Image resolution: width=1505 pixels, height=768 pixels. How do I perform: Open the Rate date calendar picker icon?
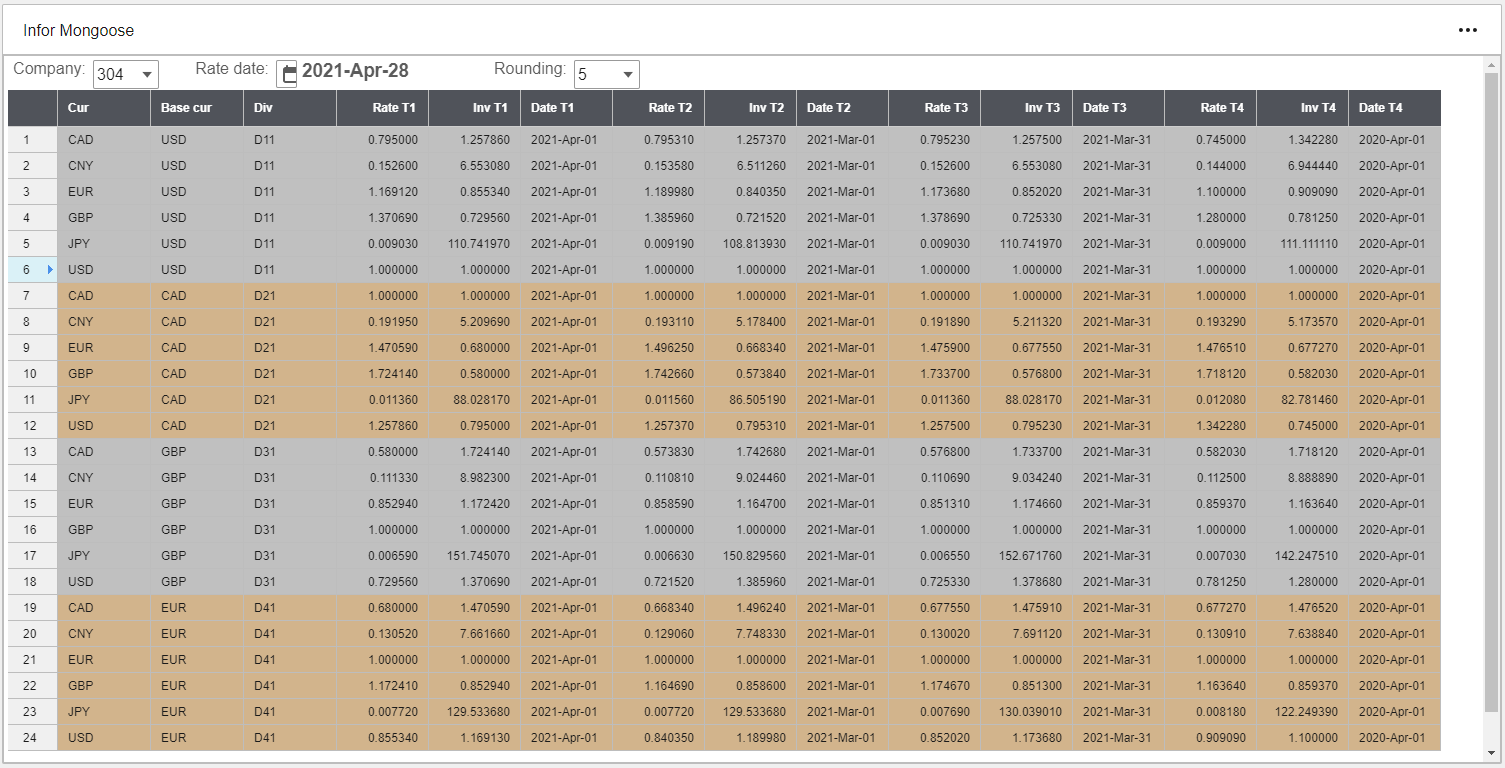[289, 73]
